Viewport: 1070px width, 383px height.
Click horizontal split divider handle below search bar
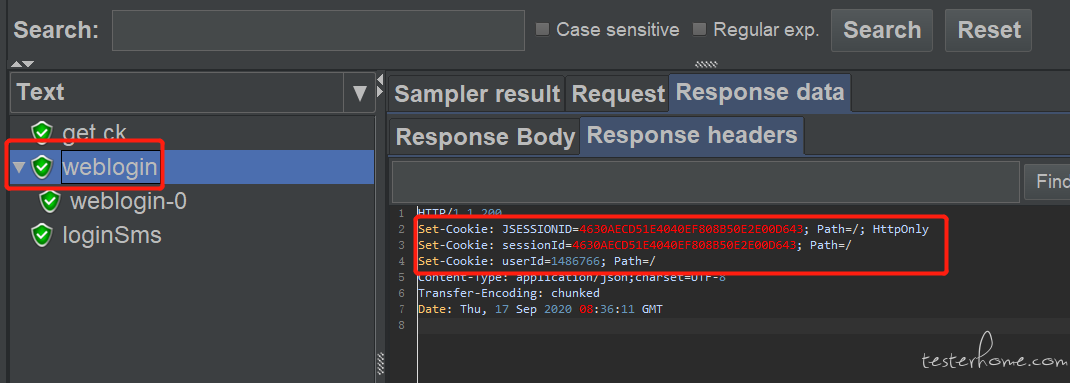[x=706, y=65]
